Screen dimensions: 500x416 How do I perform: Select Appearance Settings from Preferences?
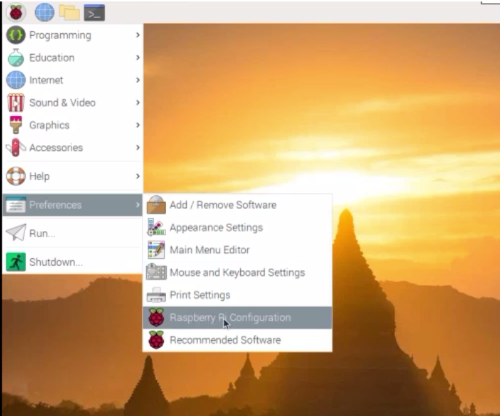(x=237, y=227)
